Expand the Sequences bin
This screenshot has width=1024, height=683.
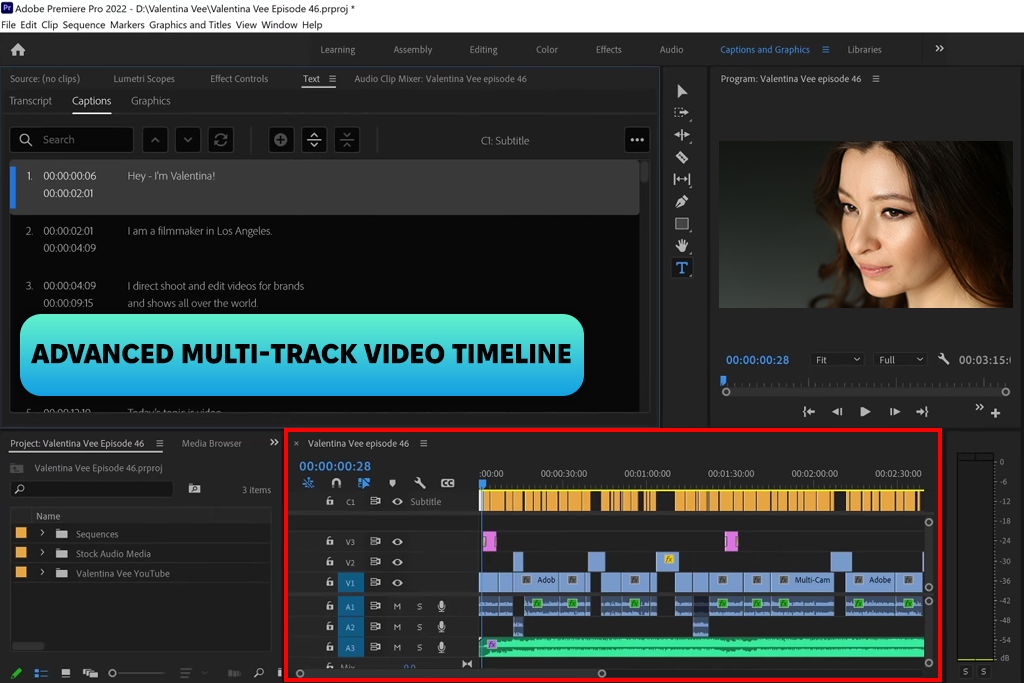pos(42,533)
